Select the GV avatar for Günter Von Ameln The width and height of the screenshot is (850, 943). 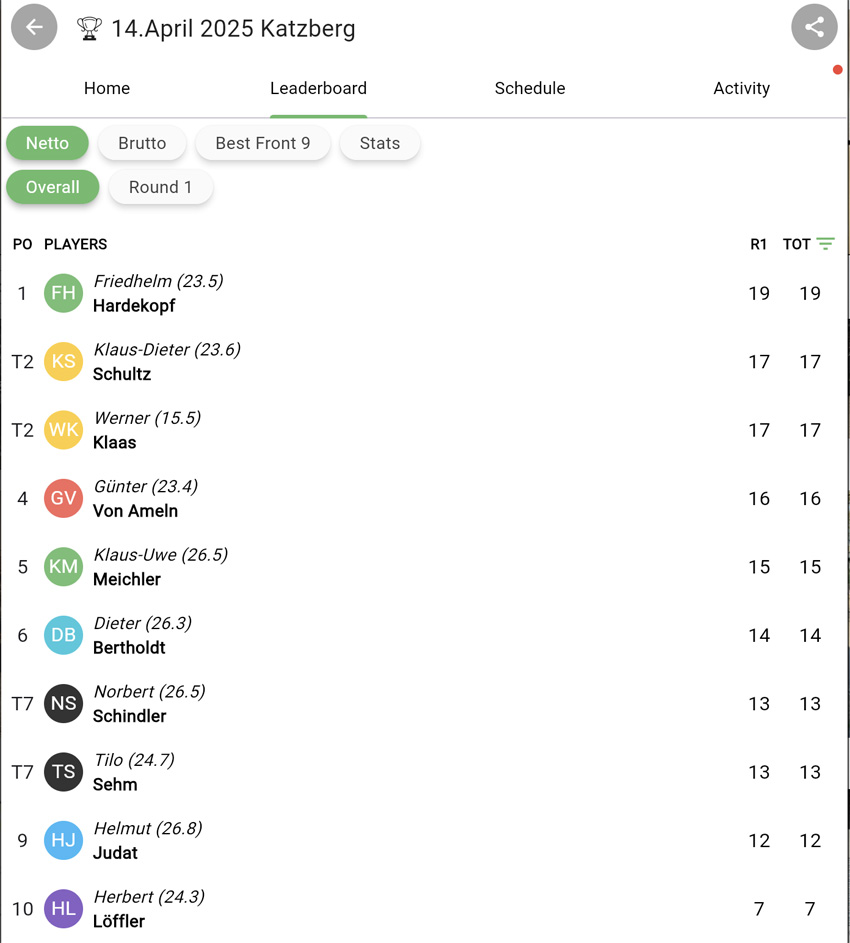coord(63,498)
